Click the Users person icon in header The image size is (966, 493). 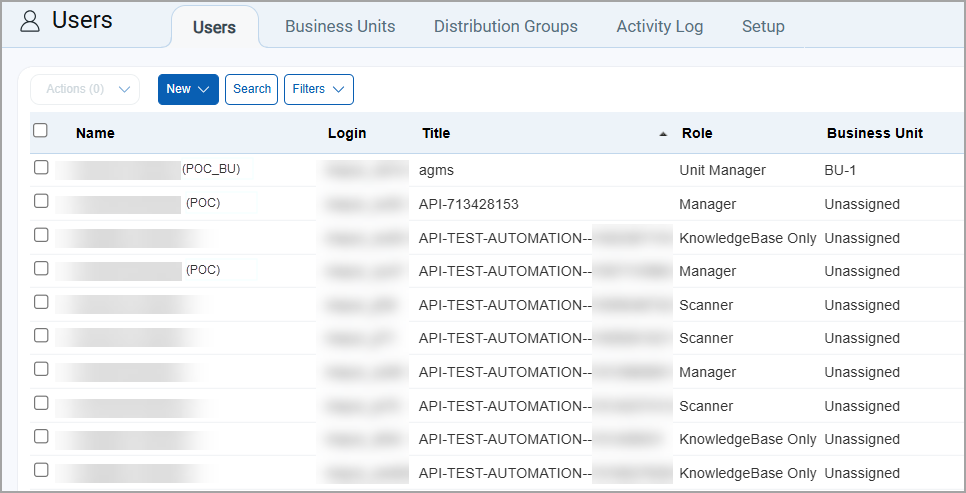(30, 21)
